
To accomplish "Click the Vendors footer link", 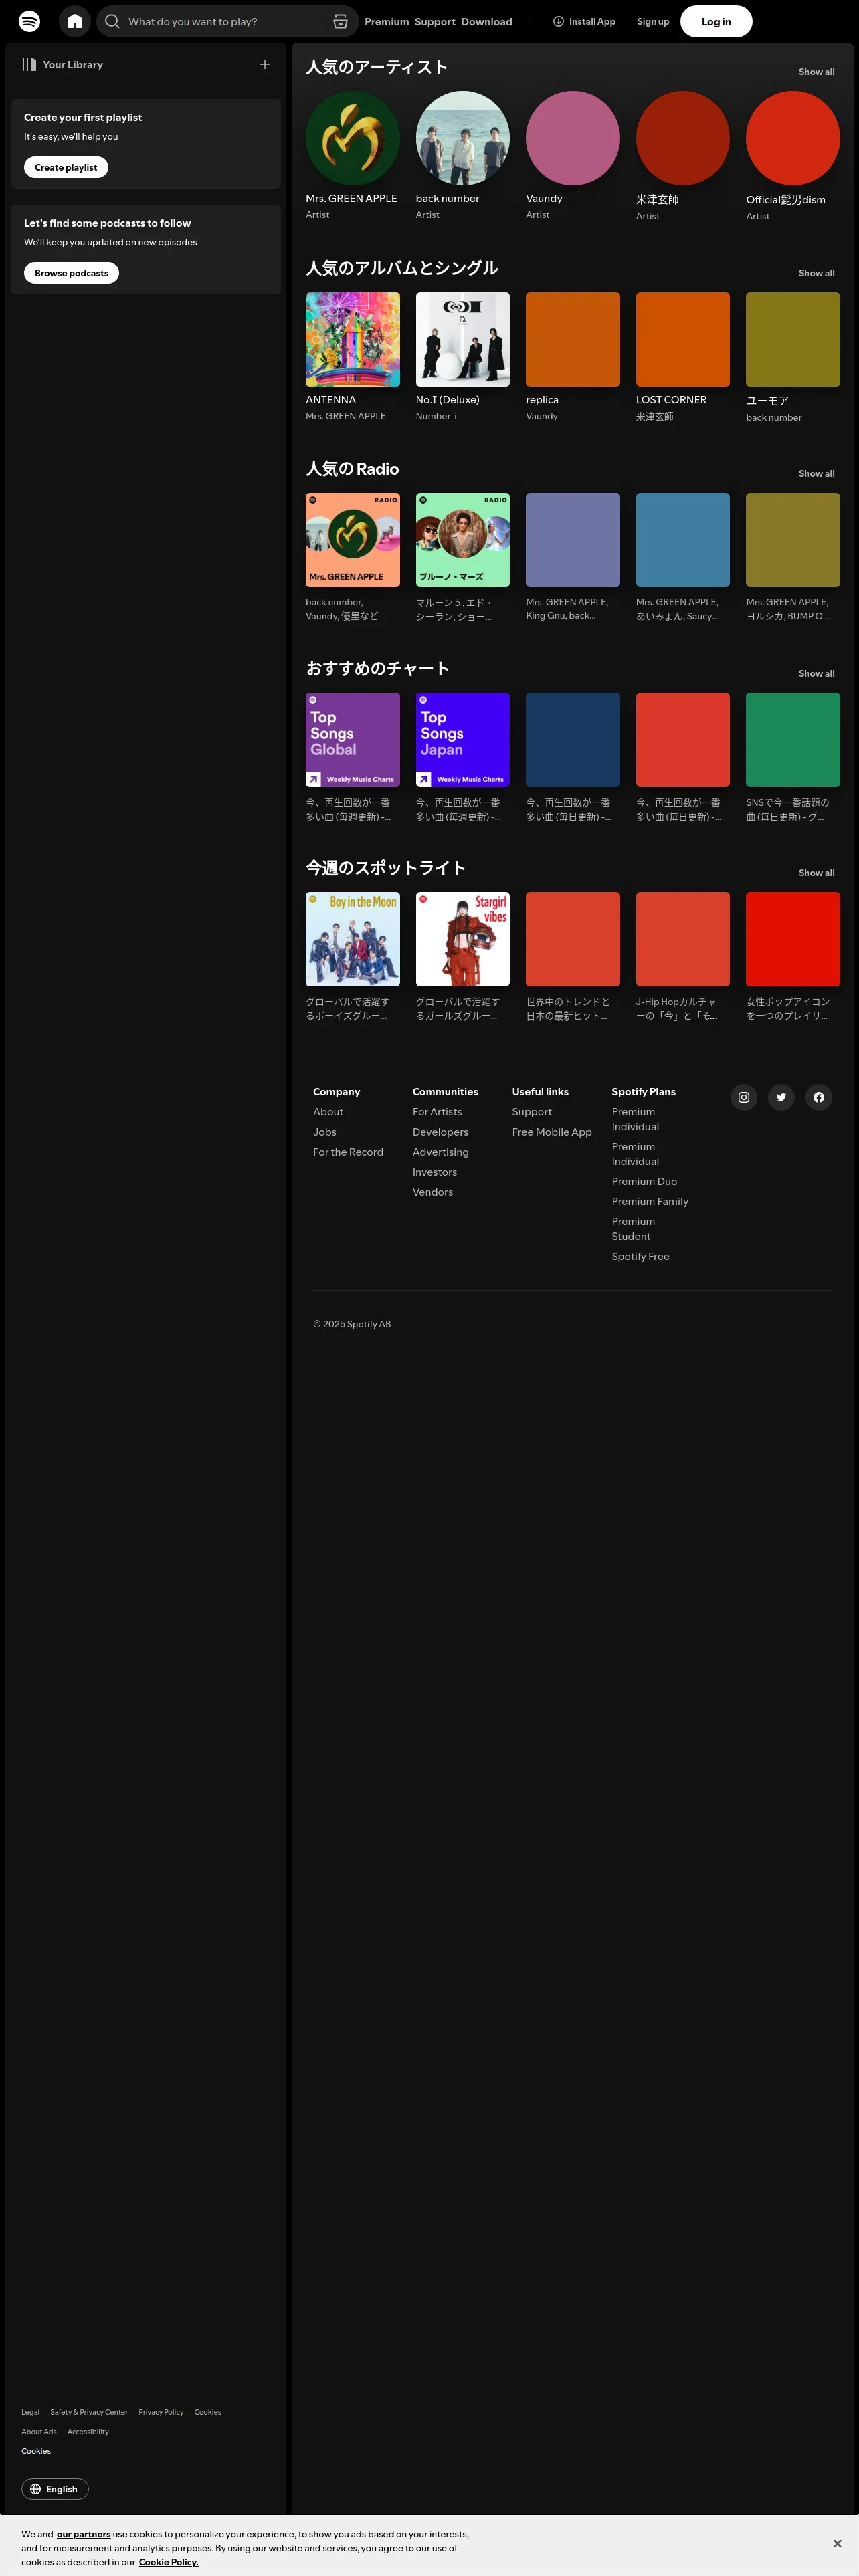I will [433, 1192].
